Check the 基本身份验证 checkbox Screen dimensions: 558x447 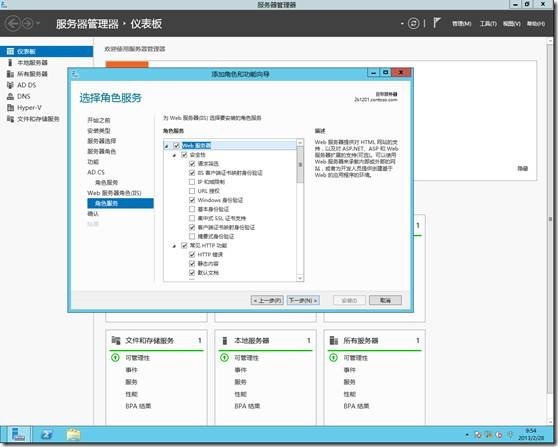(x=192, y=209)
